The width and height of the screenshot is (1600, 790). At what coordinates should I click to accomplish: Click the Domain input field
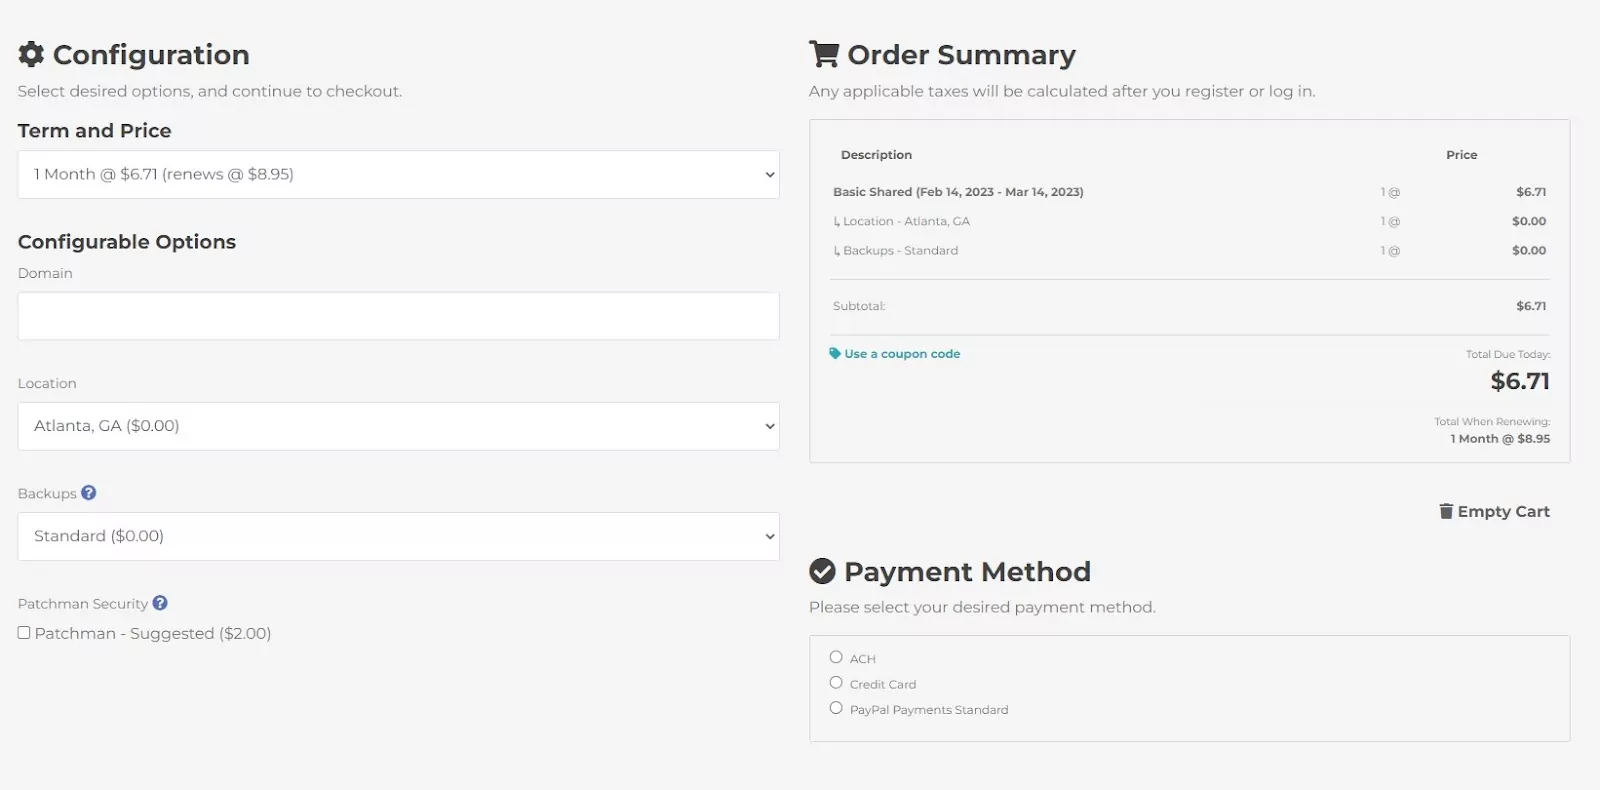[398, 316]
